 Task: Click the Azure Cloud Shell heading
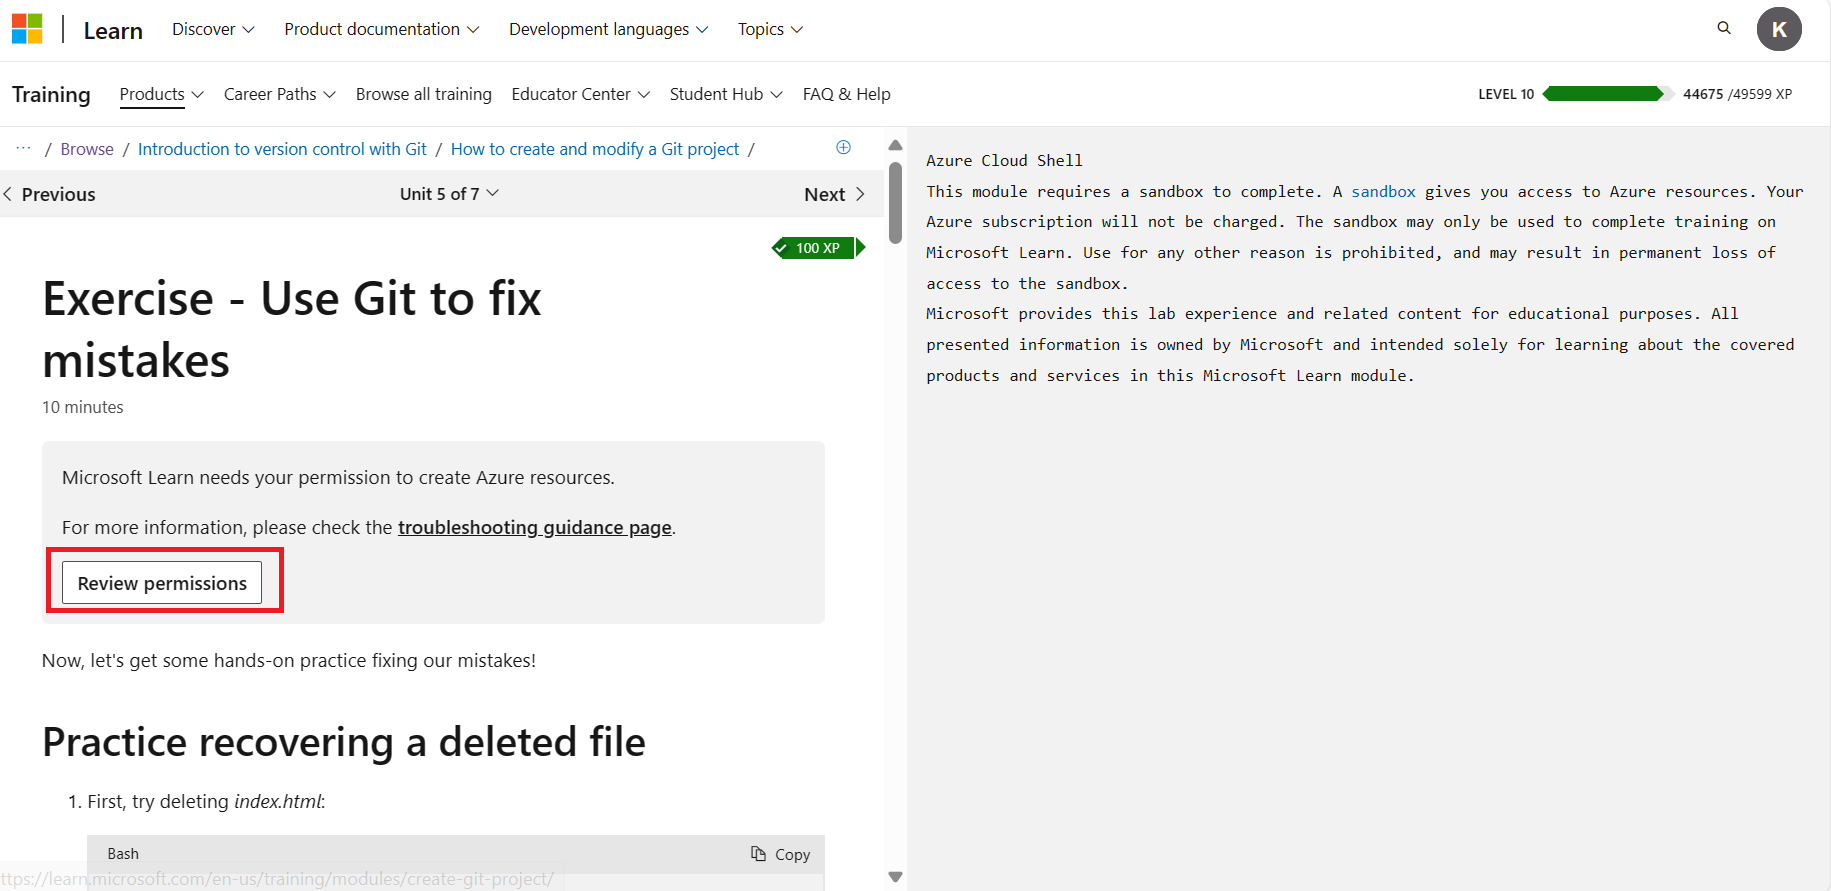pos(1004,160)
